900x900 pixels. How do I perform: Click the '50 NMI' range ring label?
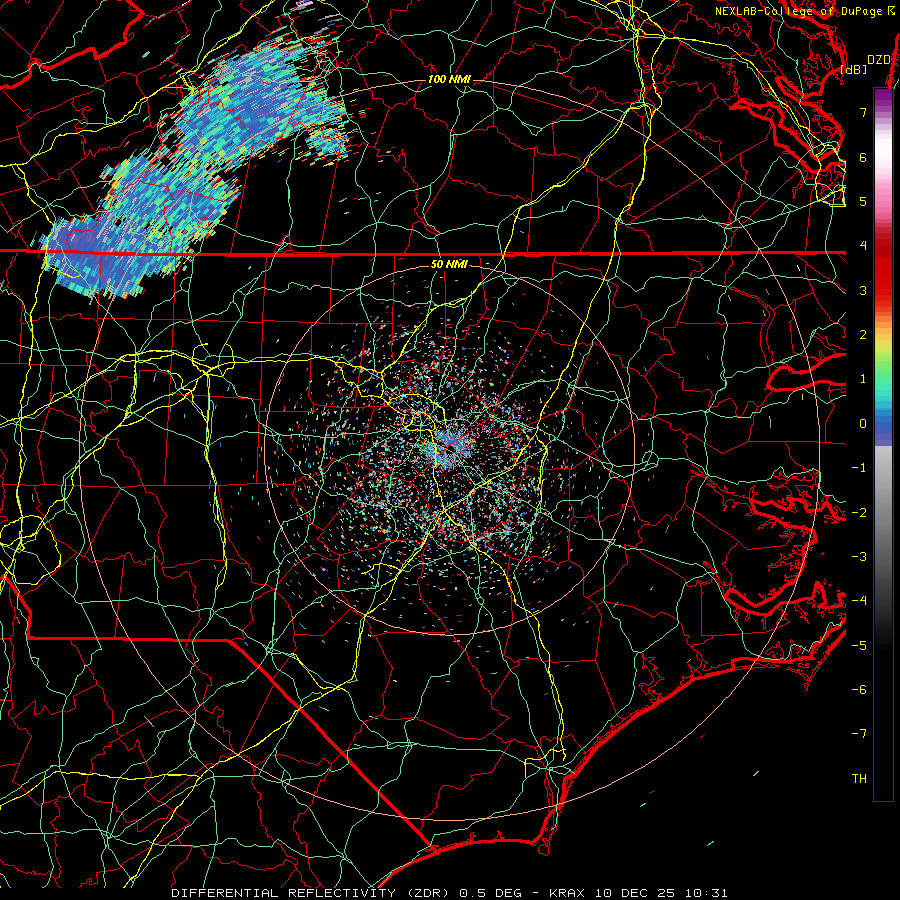[449, 264]
